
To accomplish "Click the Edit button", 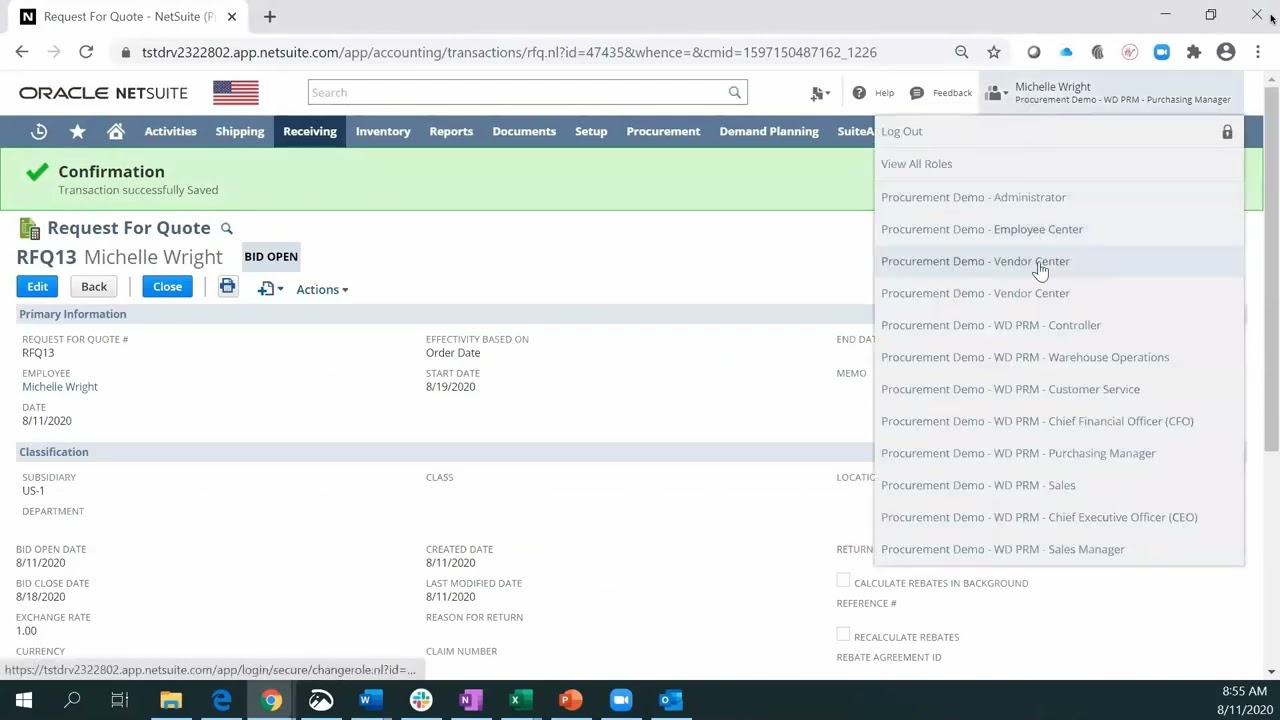I will coord(37,287).
